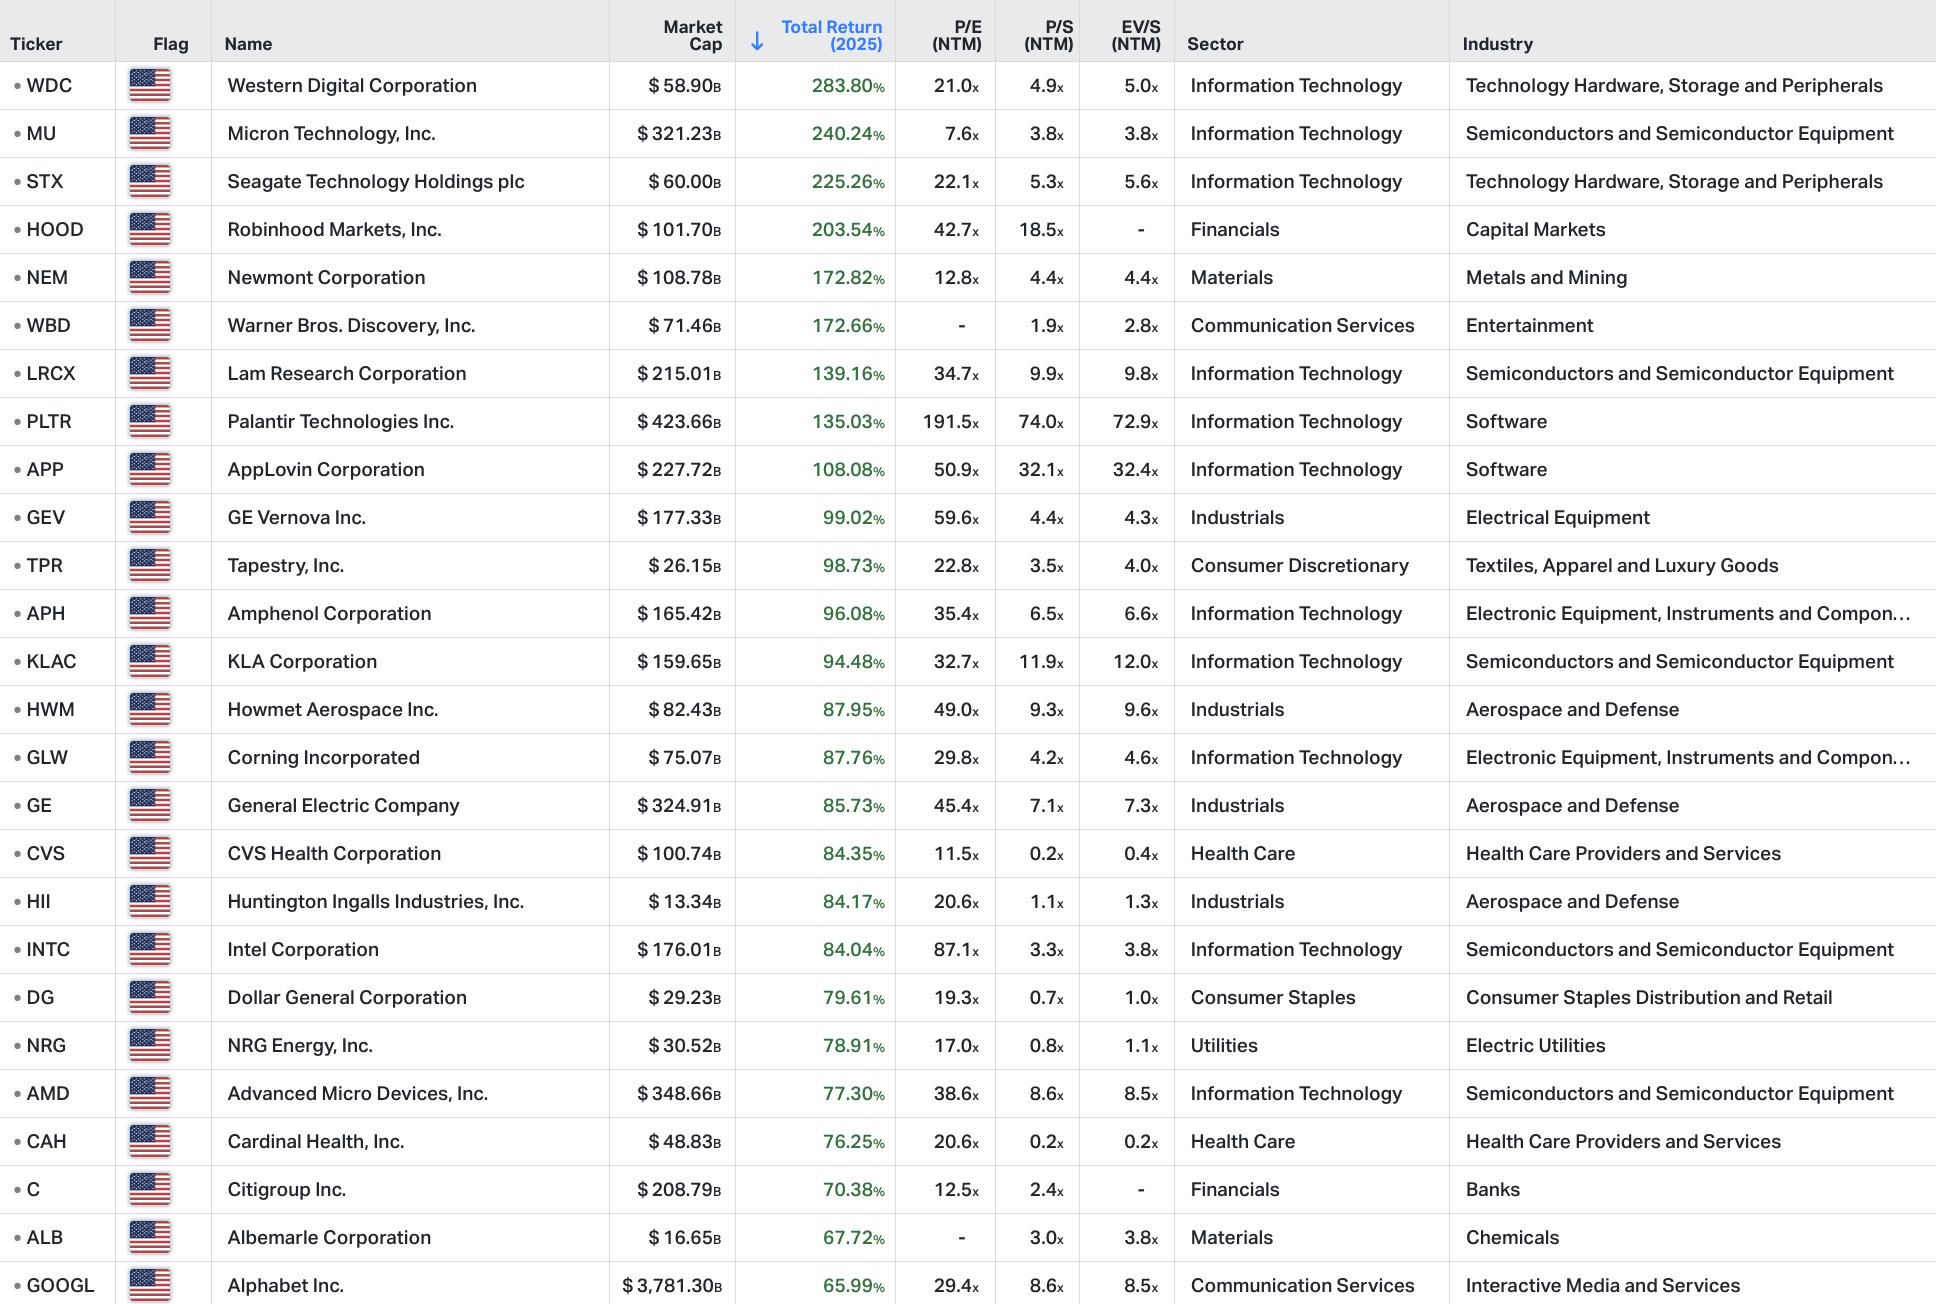This screenshot has height=1304, width=1936.
Task: Open the AMD ticker link
Action: [x=48, y=1094]
